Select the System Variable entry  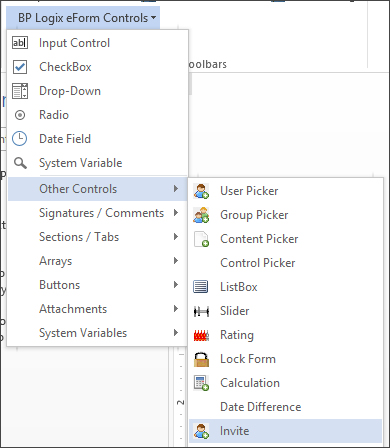97,163
